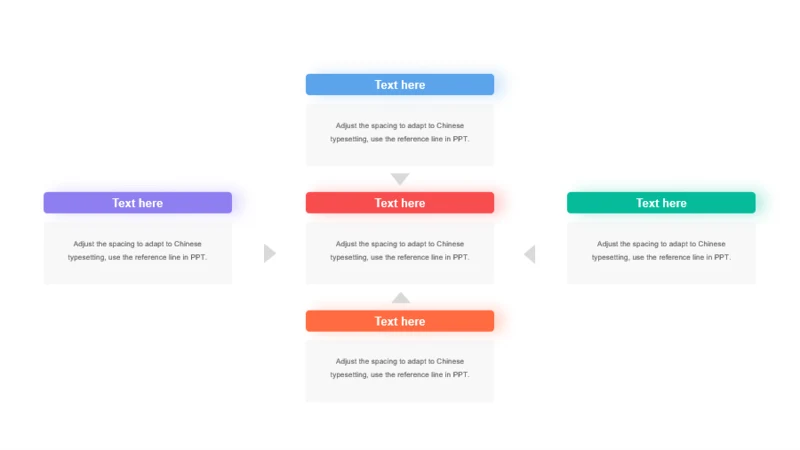Screen dimensions: 800x450
Task: Click the word Text in the red header
Action: click(386, 203)
